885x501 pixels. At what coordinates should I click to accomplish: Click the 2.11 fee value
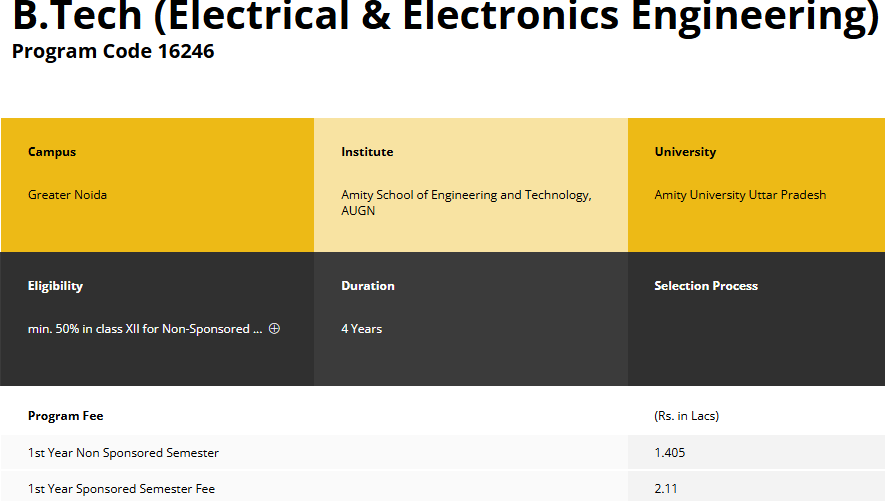point(665,489)
